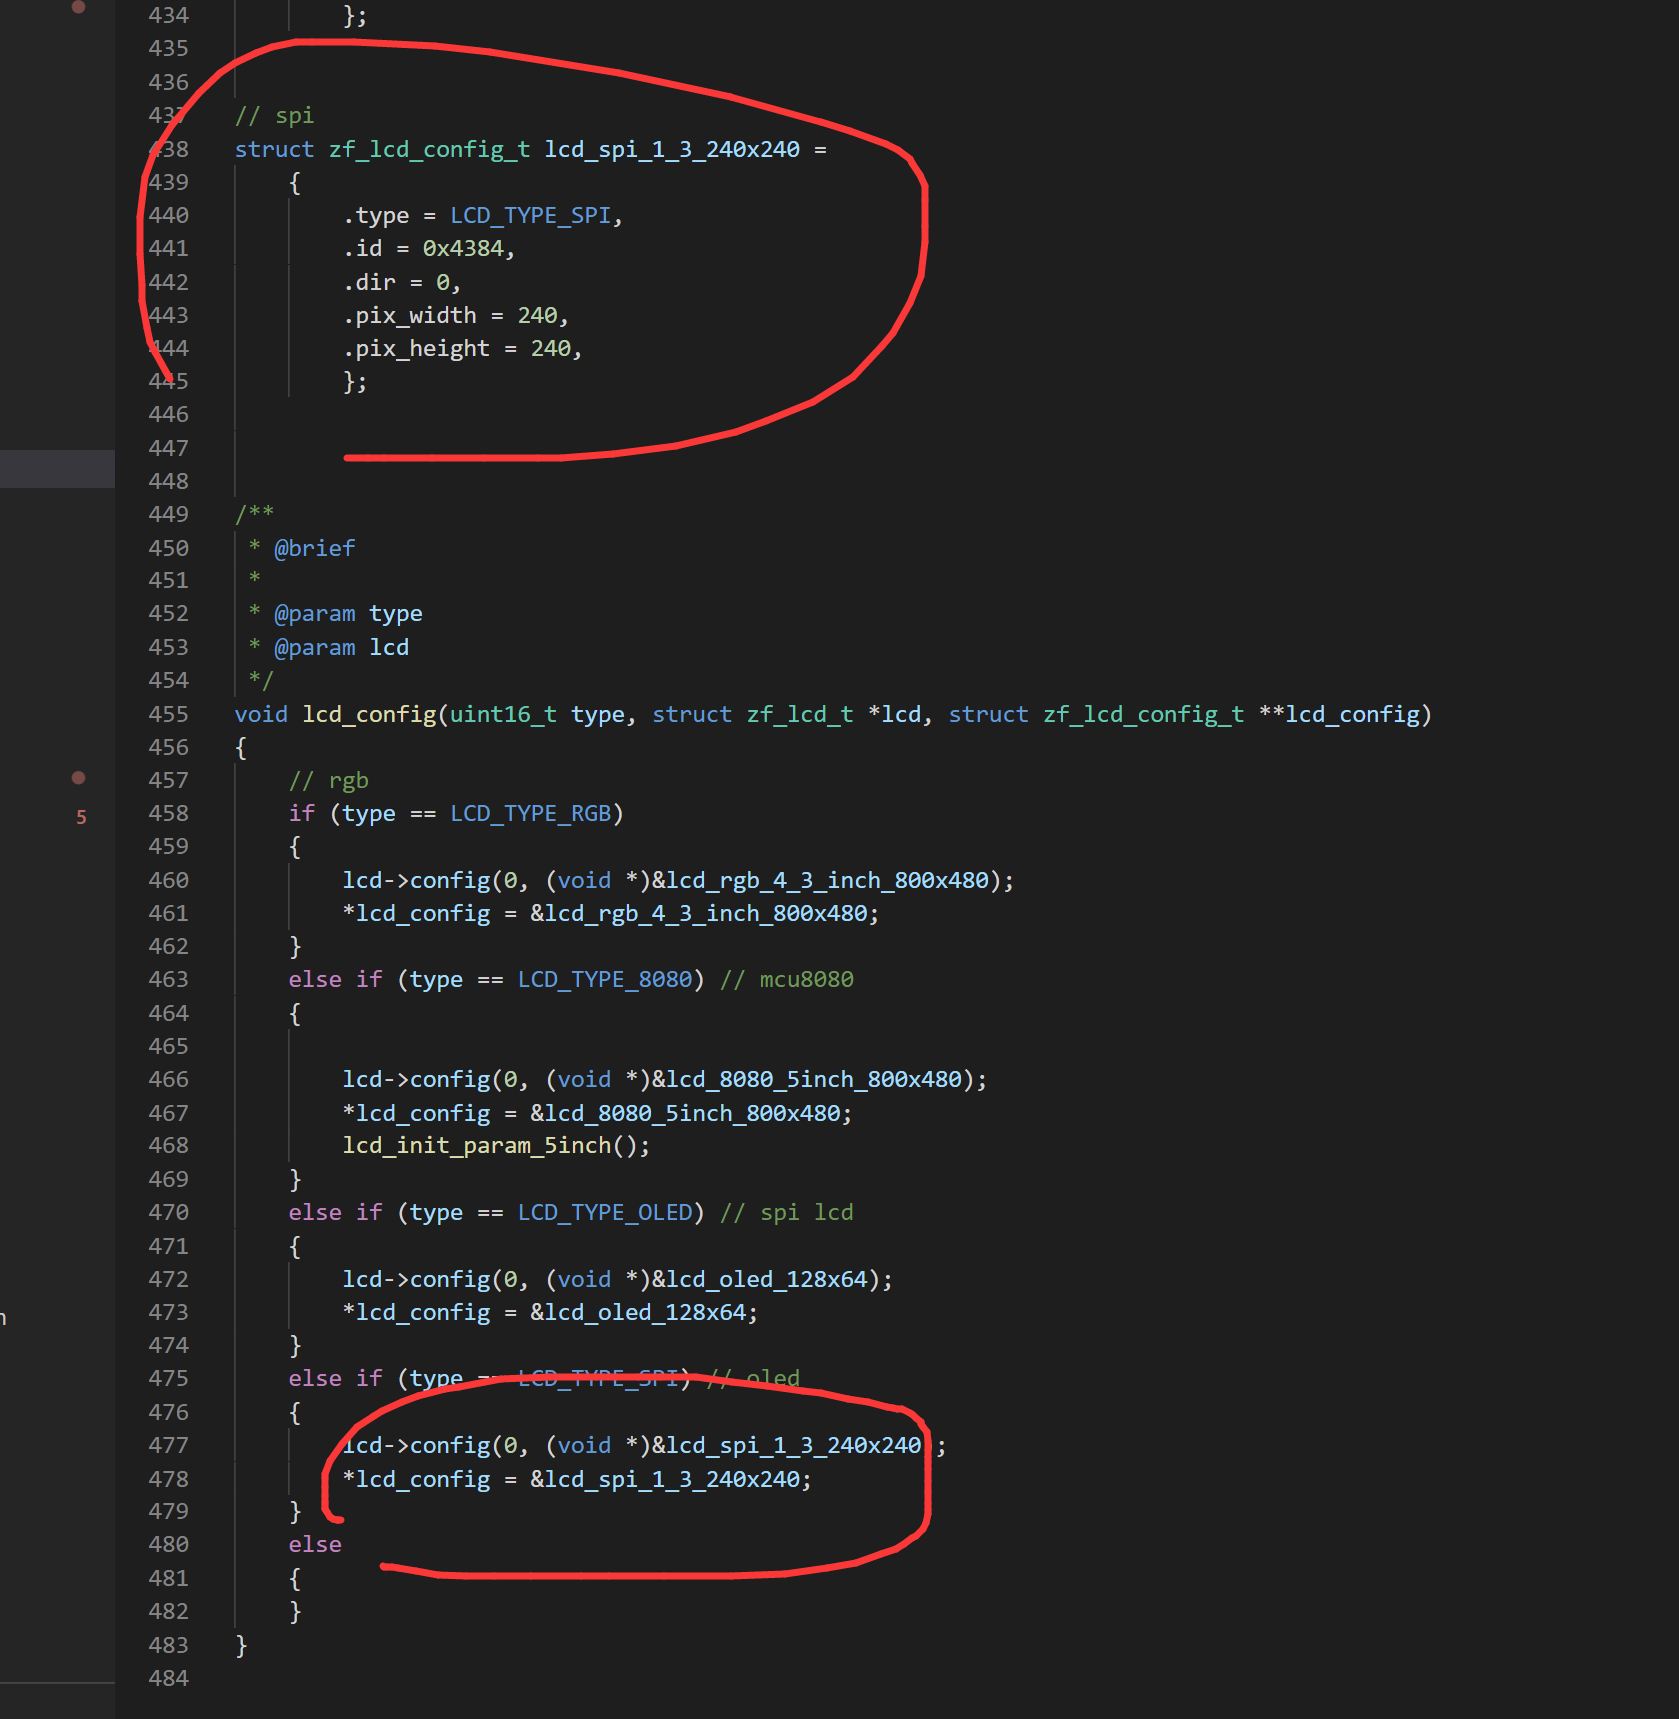
Task: Click **lcd_config parameter in the signature
Action: (1339, 714)
